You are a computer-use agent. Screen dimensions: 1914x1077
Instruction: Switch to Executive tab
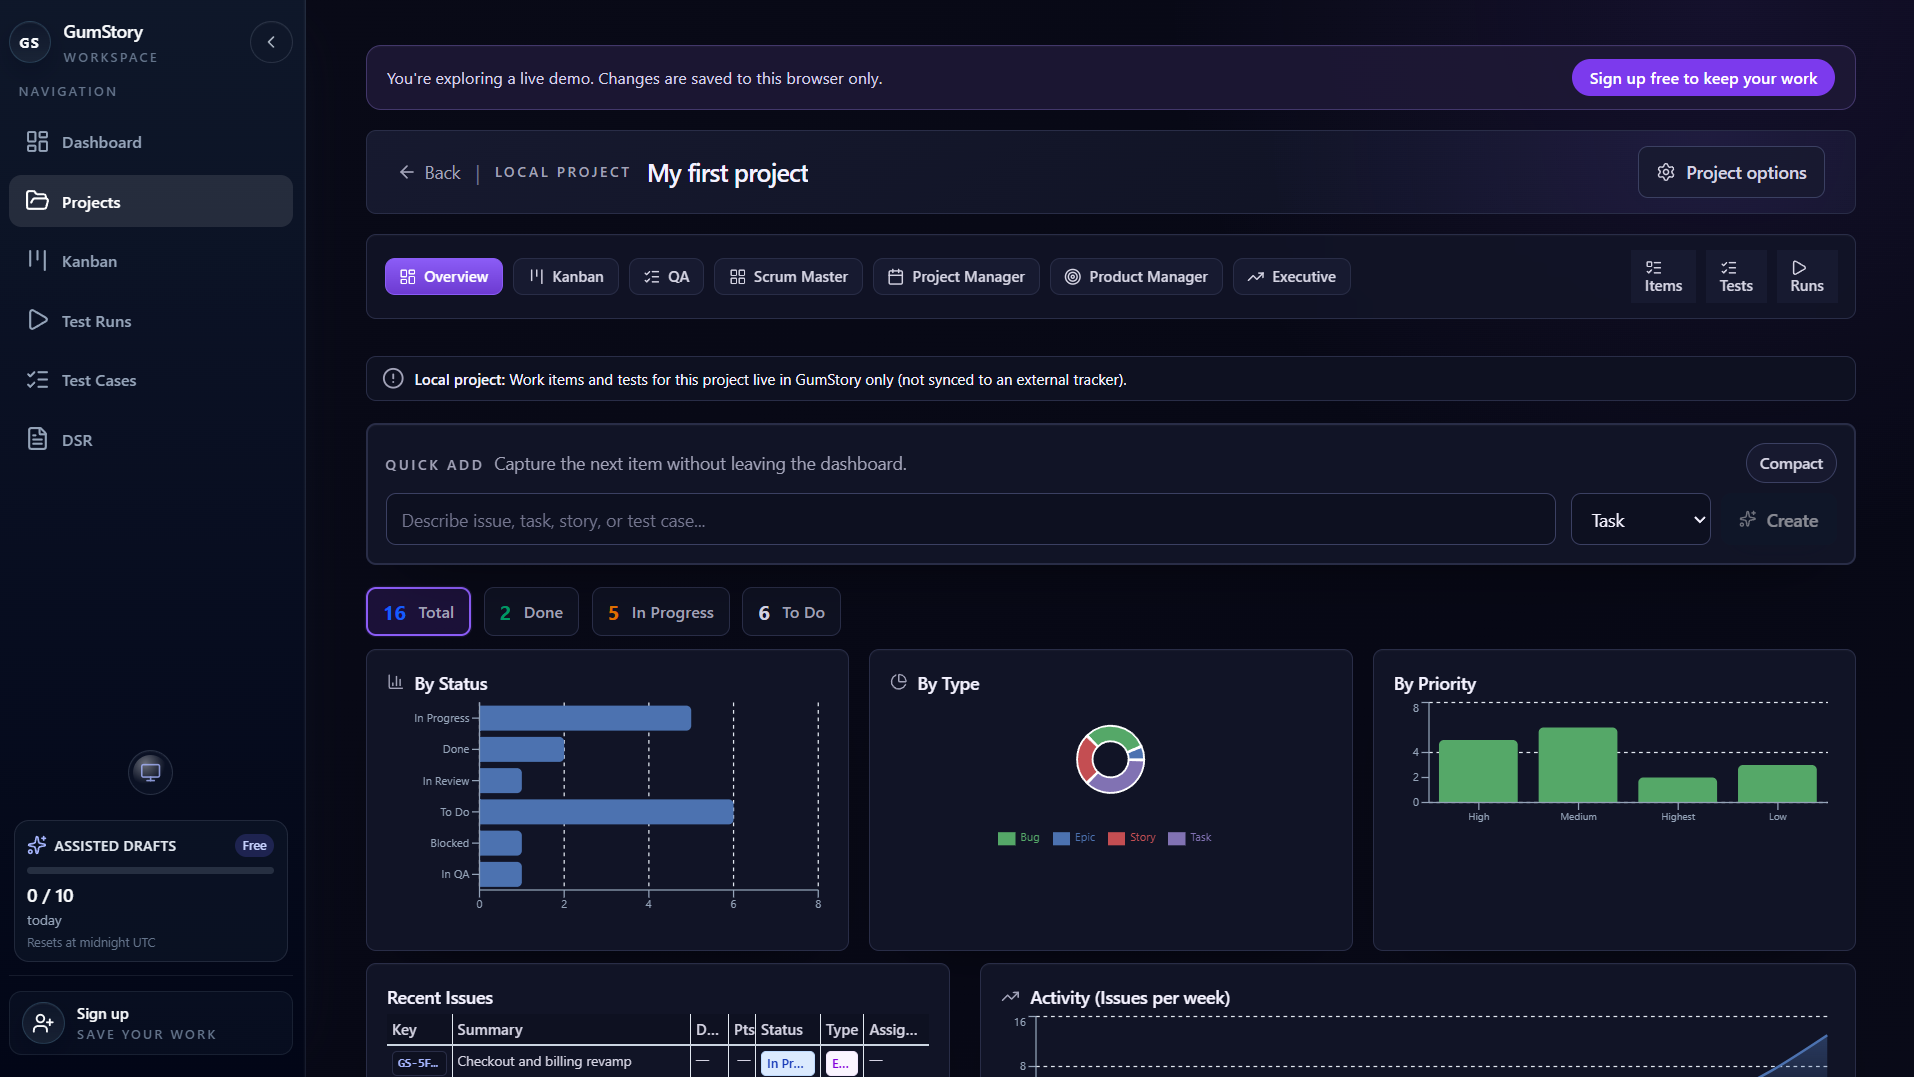click(1291, 277)
